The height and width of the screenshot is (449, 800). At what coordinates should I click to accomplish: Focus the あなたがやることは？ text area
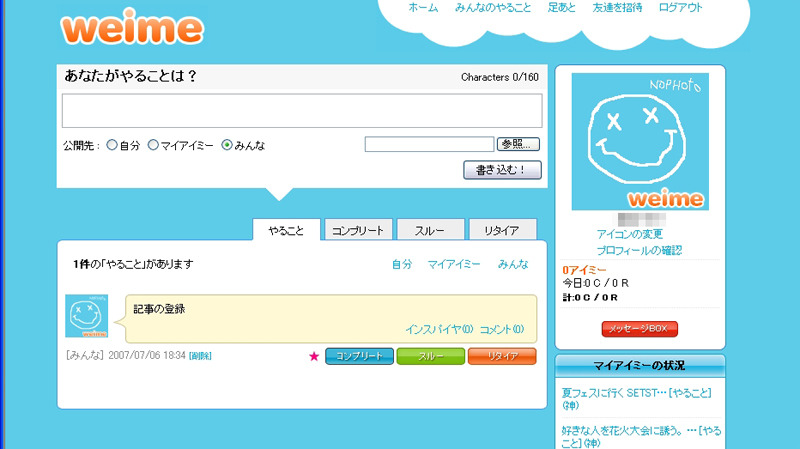coord(302,110)
